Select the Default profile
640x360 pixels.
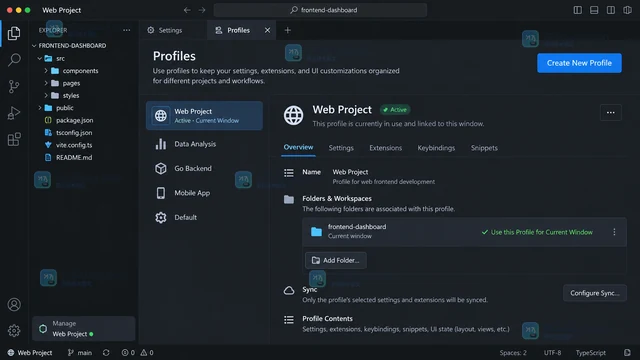coord(204,218)
